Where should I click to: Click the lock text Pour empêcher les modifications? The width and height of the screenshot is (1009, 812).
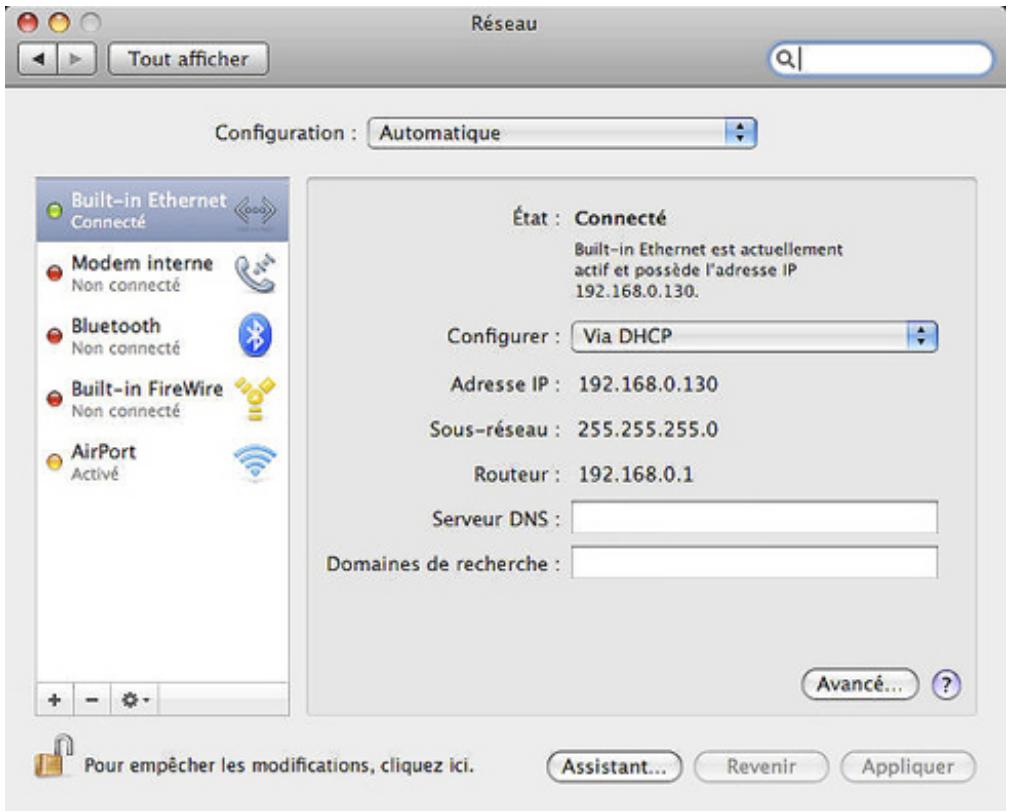pos(279,766)
